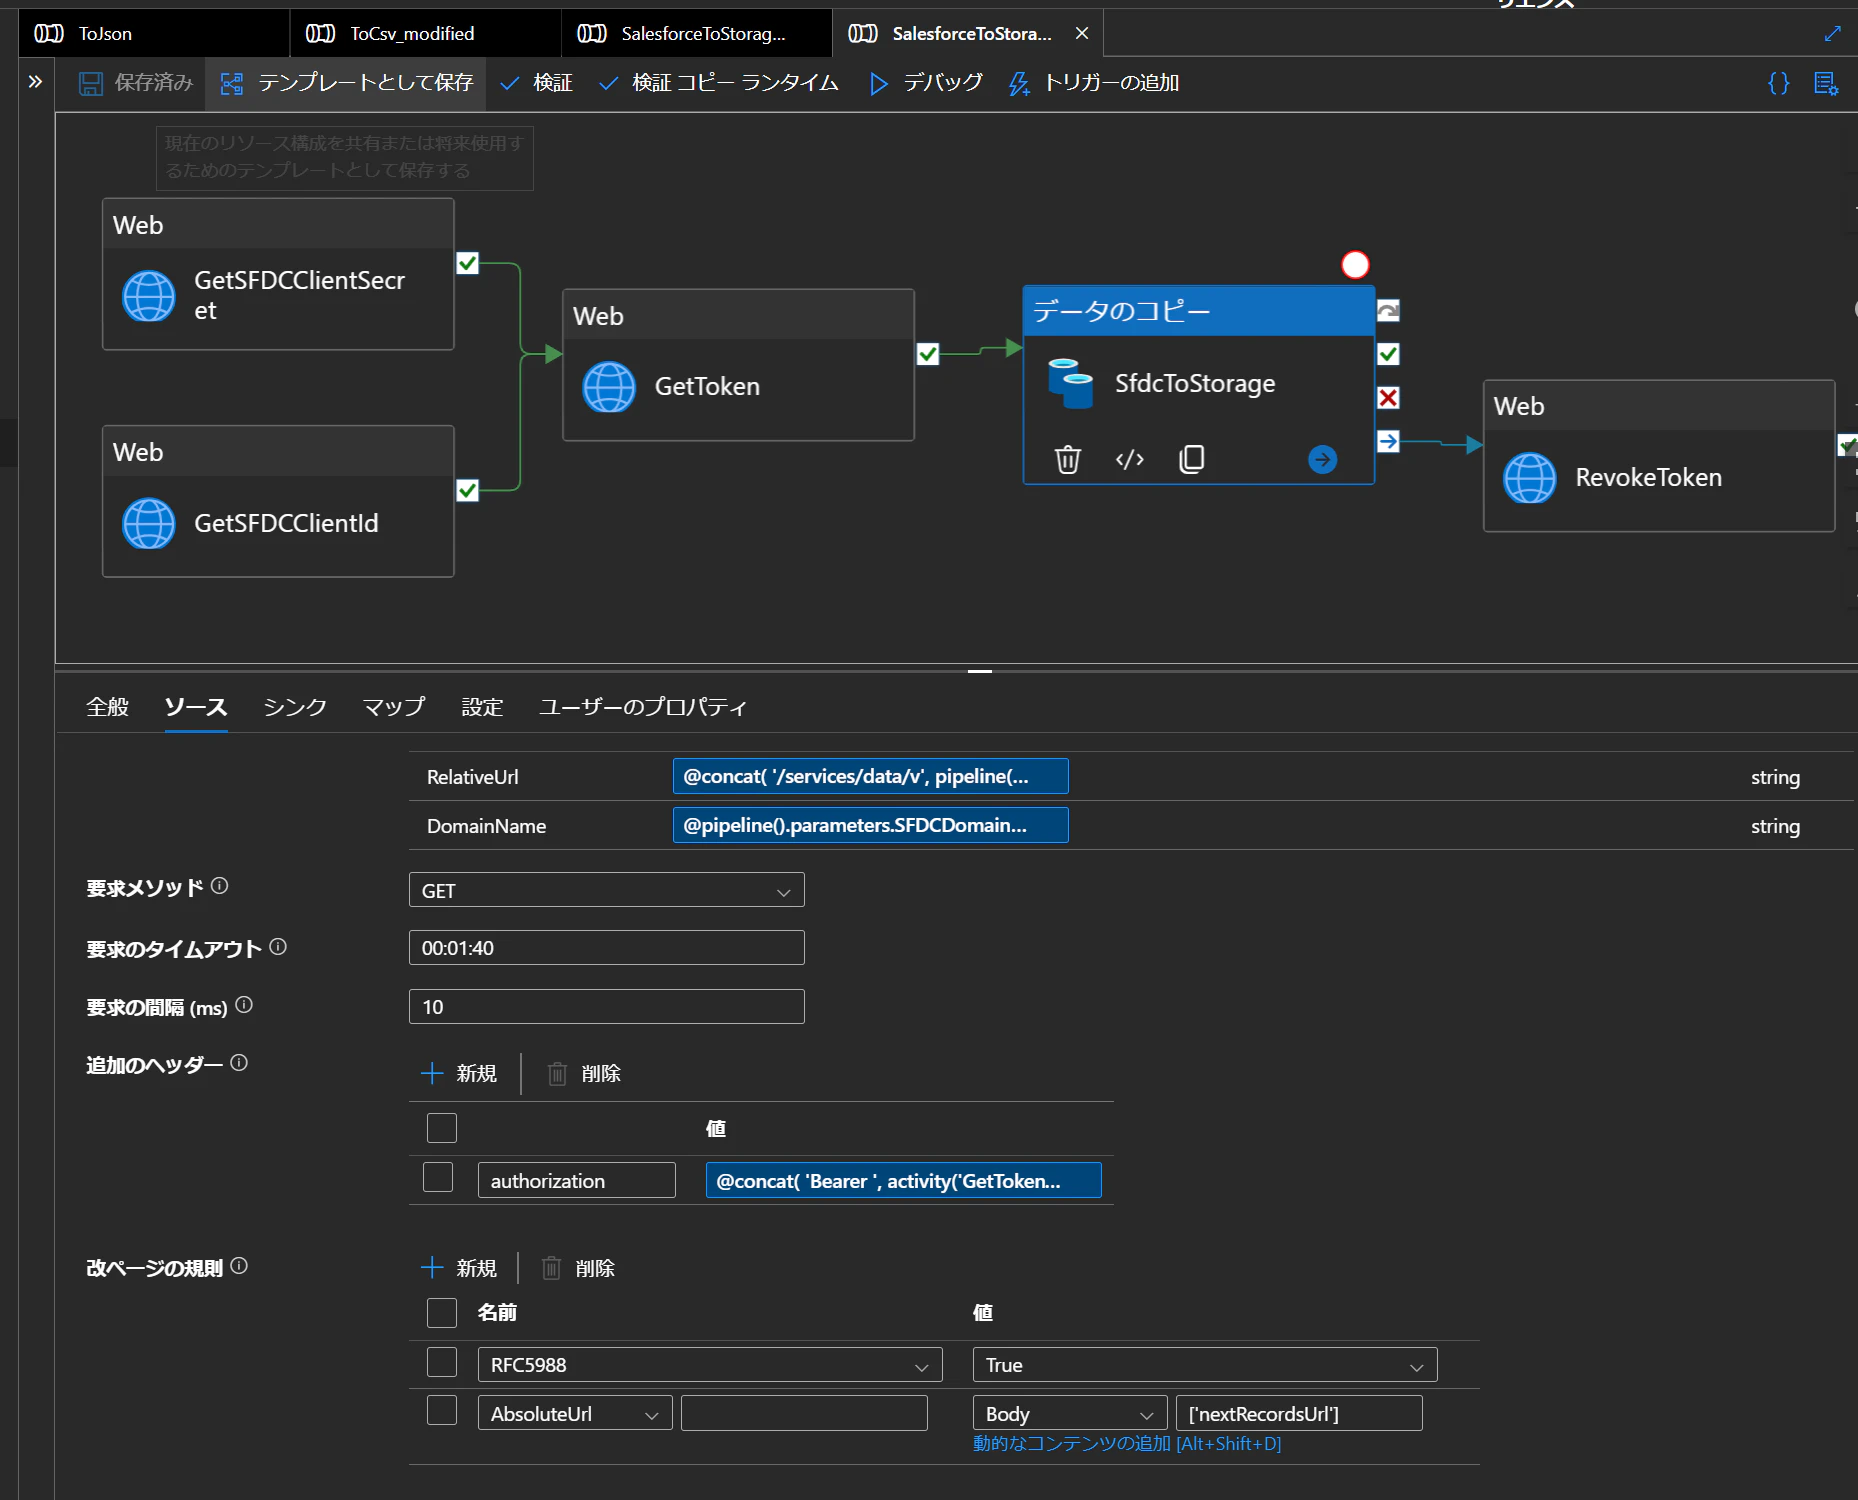Image resolution: width=1858 pixels, height=1500 pixels.
Task: Click success handle on GetSFDCClientSecret activity
Action: point(467,263)
